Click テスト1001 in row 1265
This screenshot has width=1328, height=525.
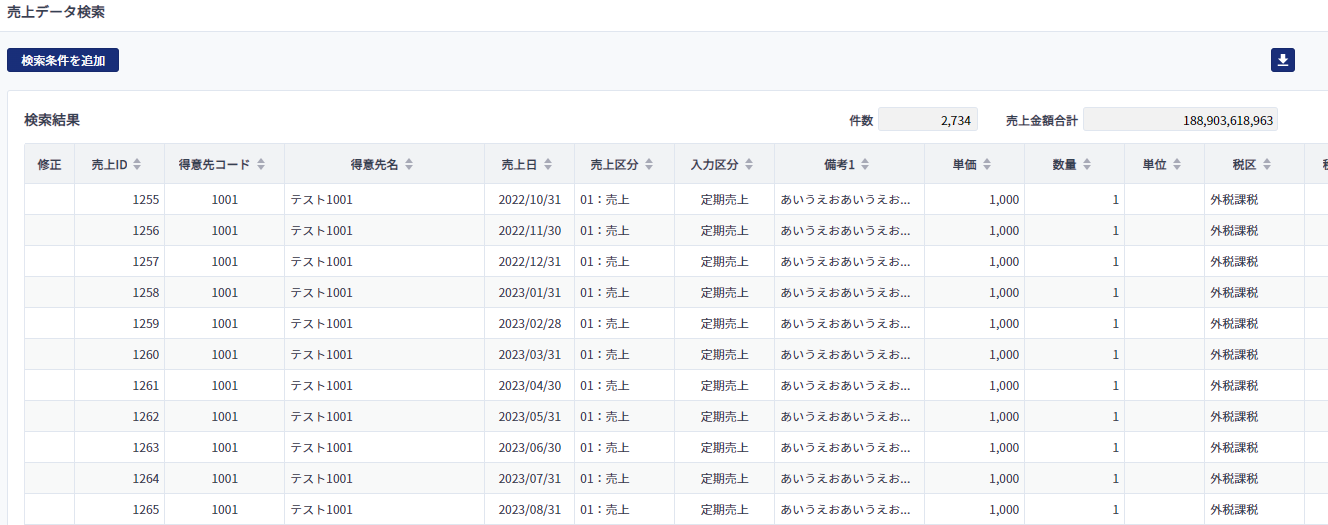(x=322, y=510)
